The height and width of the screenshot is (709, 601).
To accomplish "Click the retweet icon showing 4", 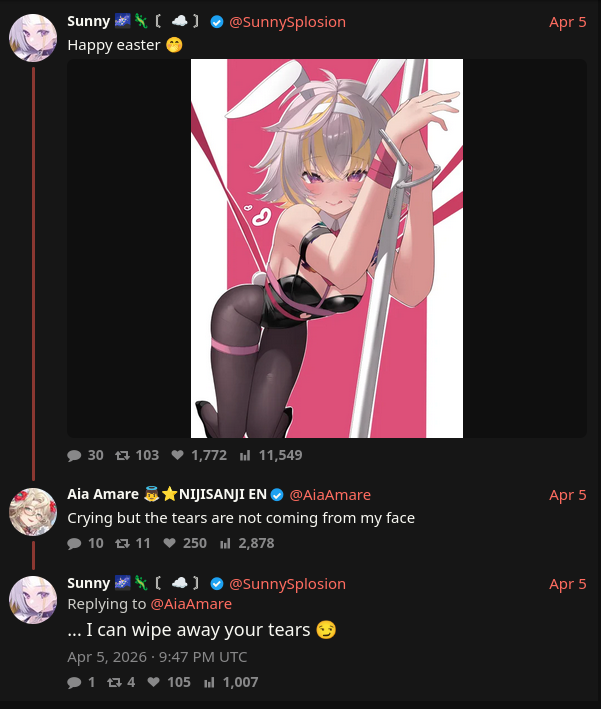I will (114, 682).
